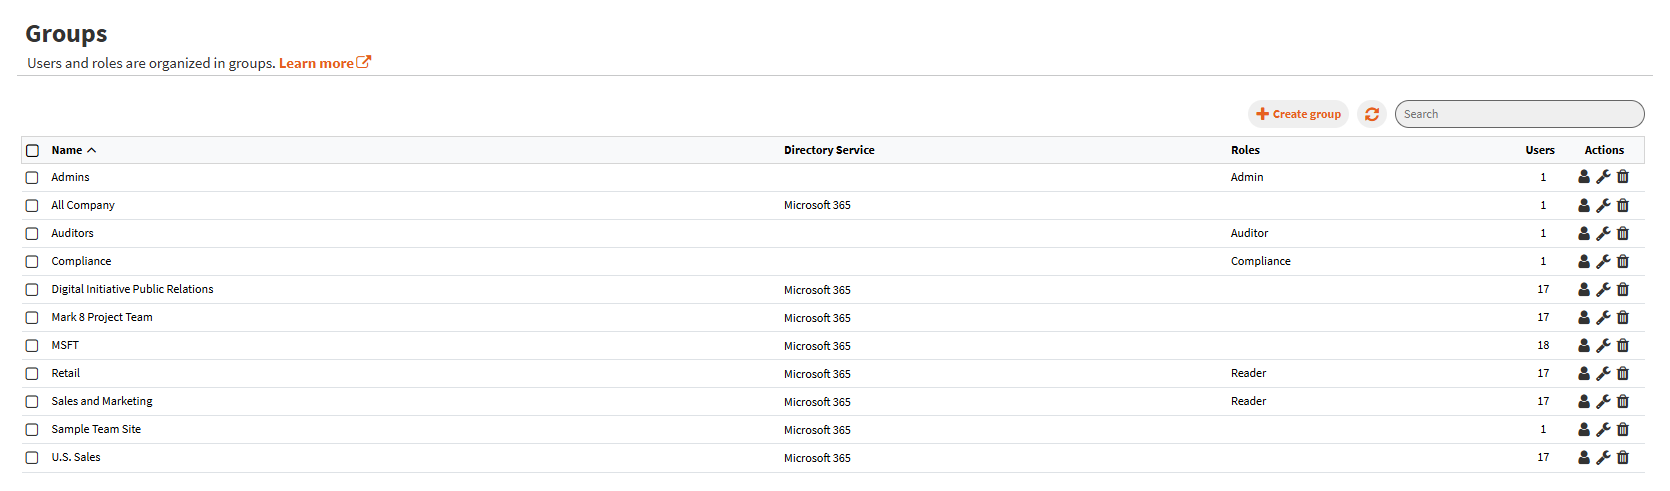
Task: Click wrench icon for Sample Team Site
Action: pyautogui.click(x=1603, y=429)
